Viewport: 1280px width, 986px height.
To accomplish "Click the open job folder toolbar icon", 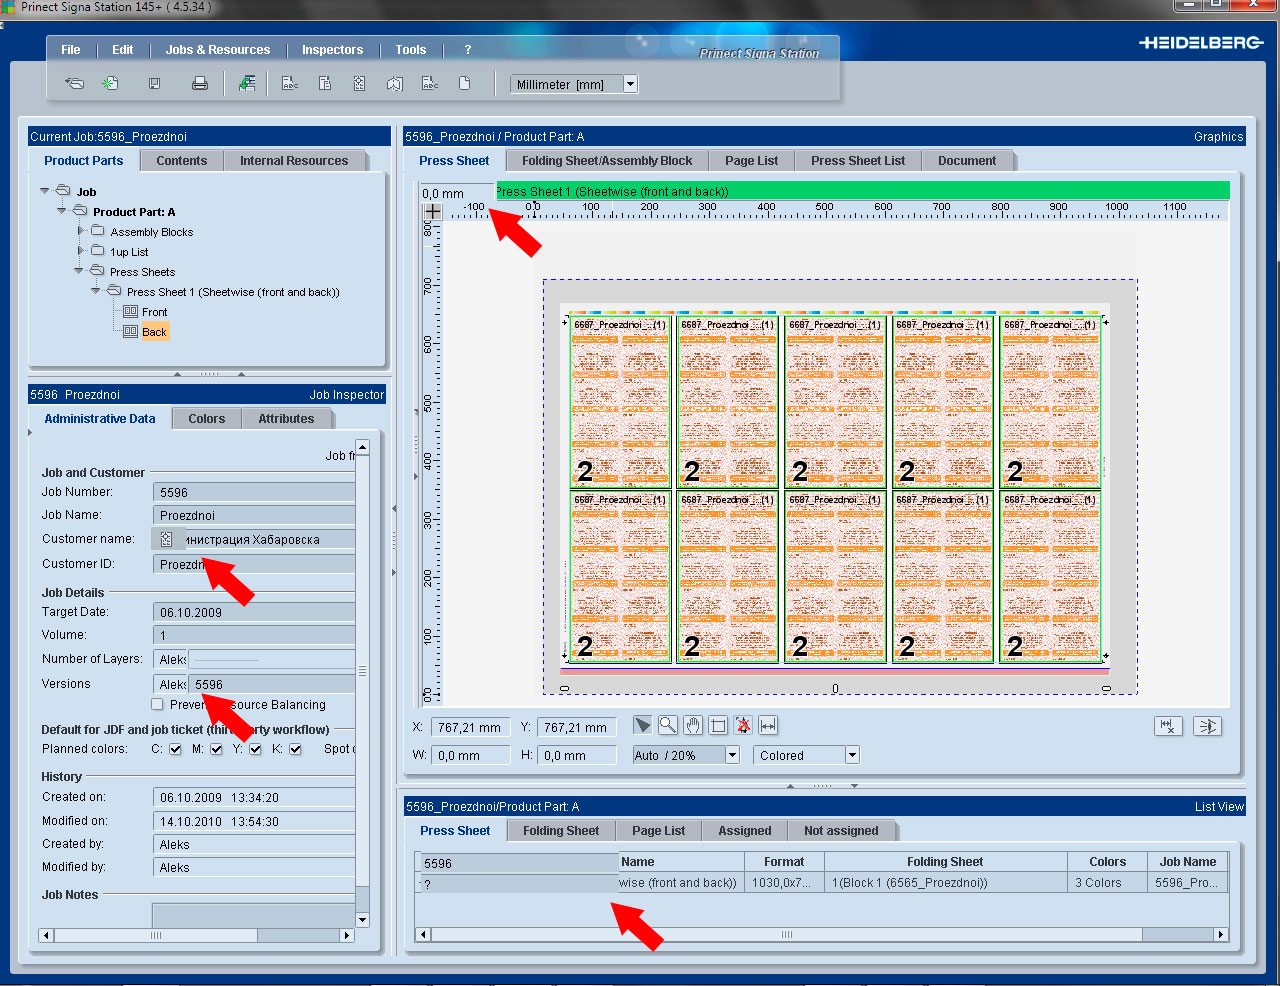I will pos(74,84).
